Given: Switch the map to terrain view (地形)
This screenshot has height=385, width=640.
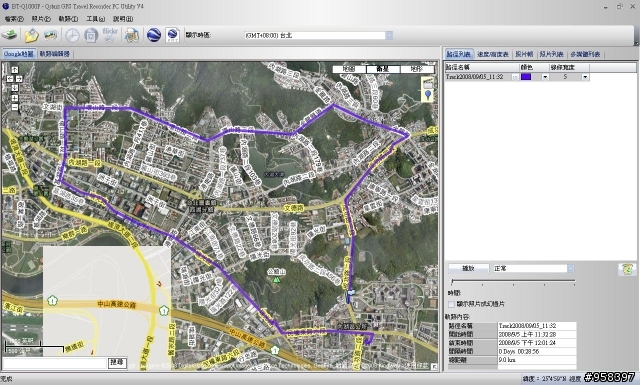Looking at the screenshot, I should (416, 69).
